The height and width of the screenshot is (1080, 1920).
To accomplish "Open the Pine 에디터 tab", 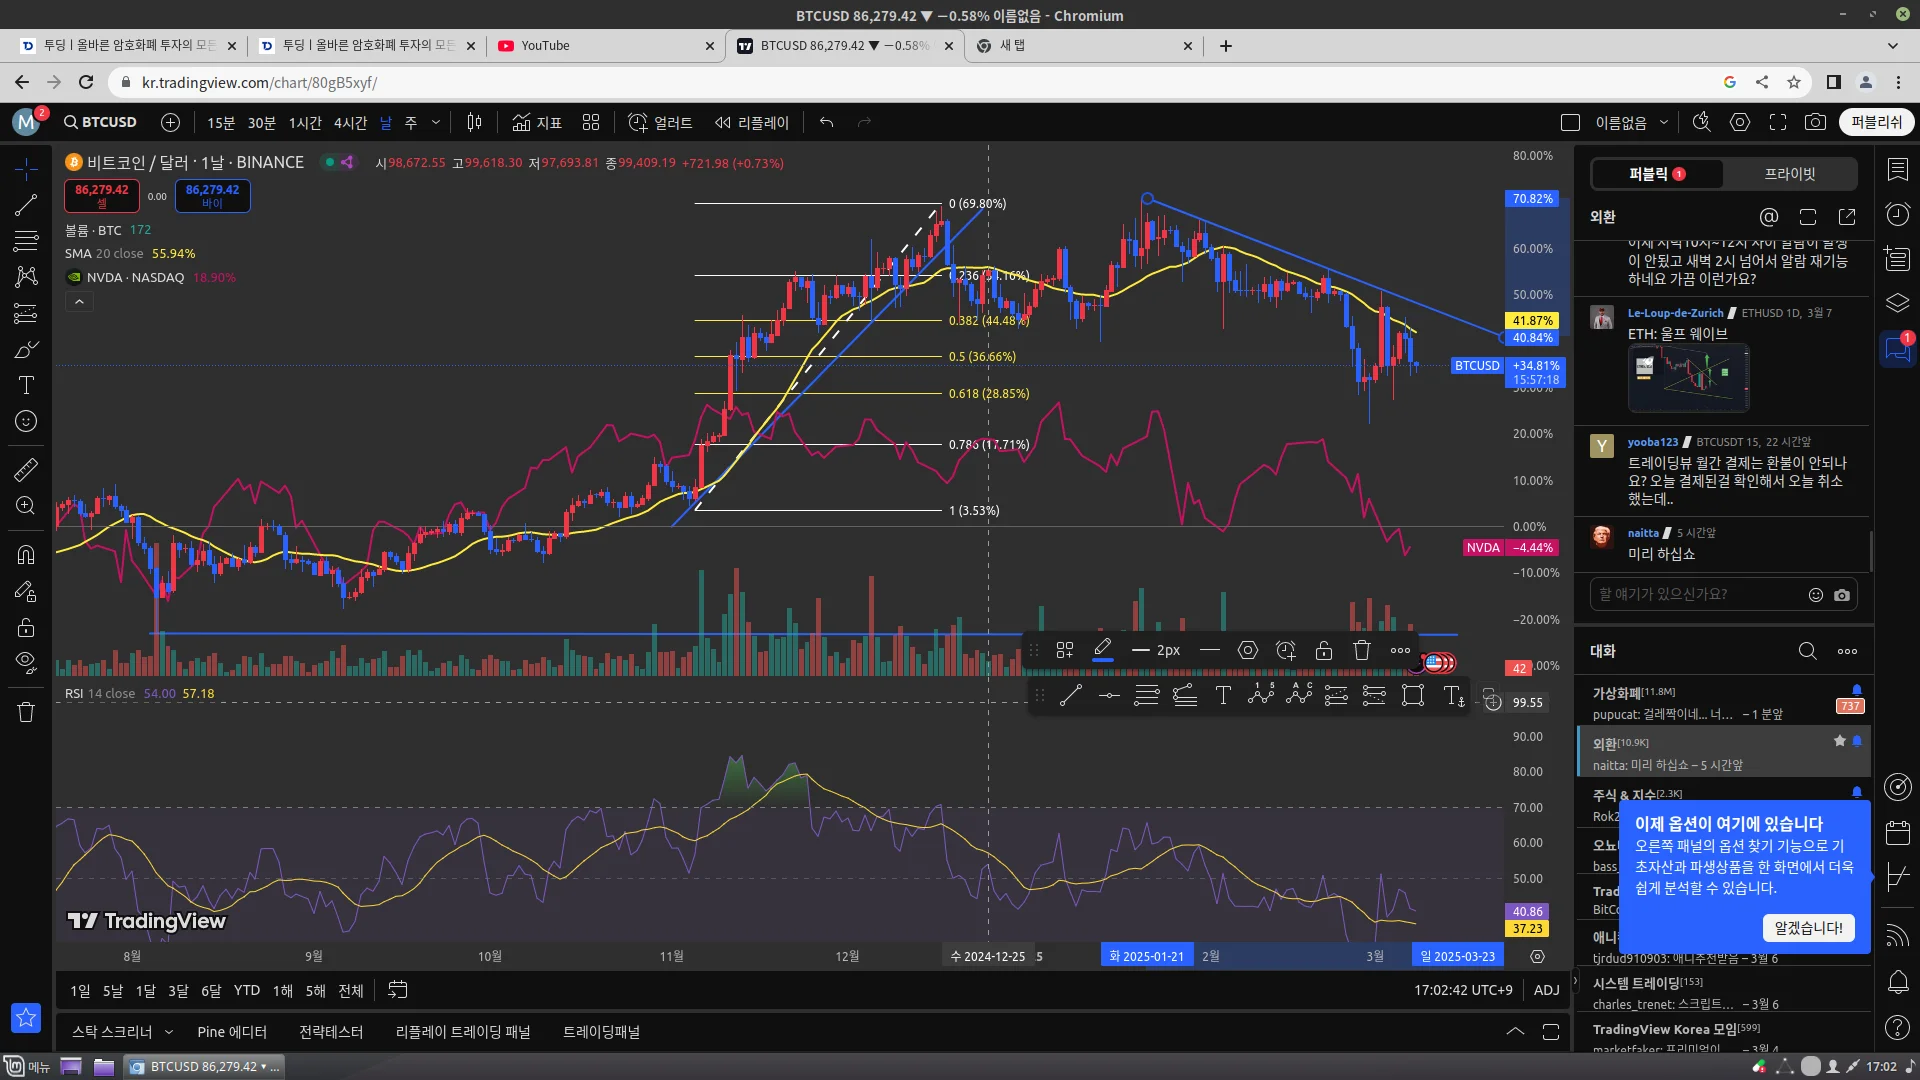I will point(232,1032).
